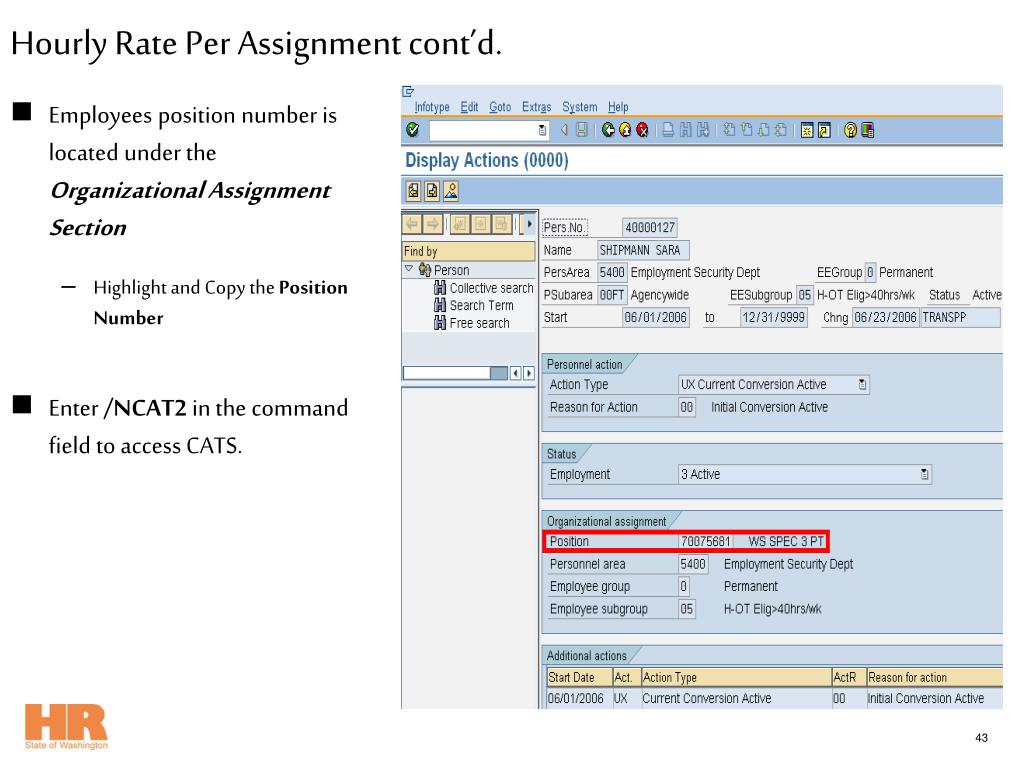The width and height of the screenshot is (1024, 768).
Task: Collapse the Person tree node
Action: tap(409, 269)
